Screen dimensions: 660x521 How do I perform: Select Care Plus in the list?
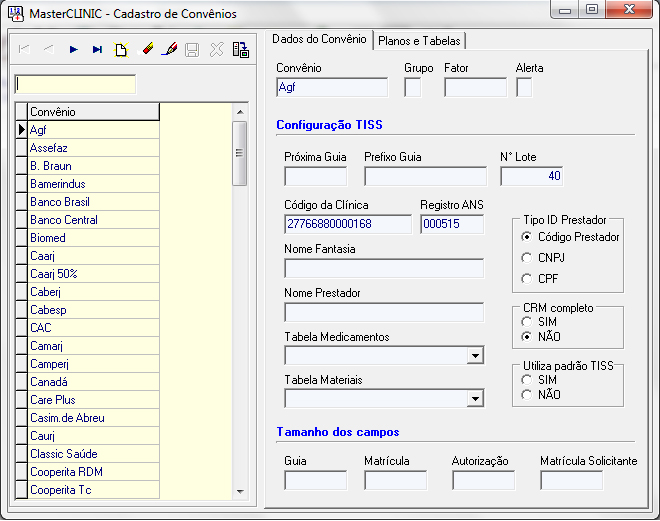click(x=93, y=400)
